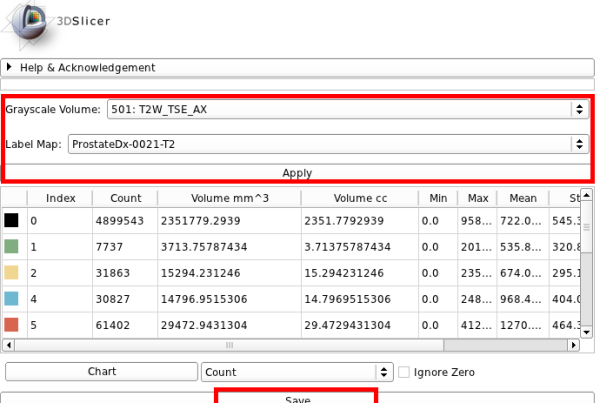
Task: Select max cell 412... in row 5
Action: (477, 325)
